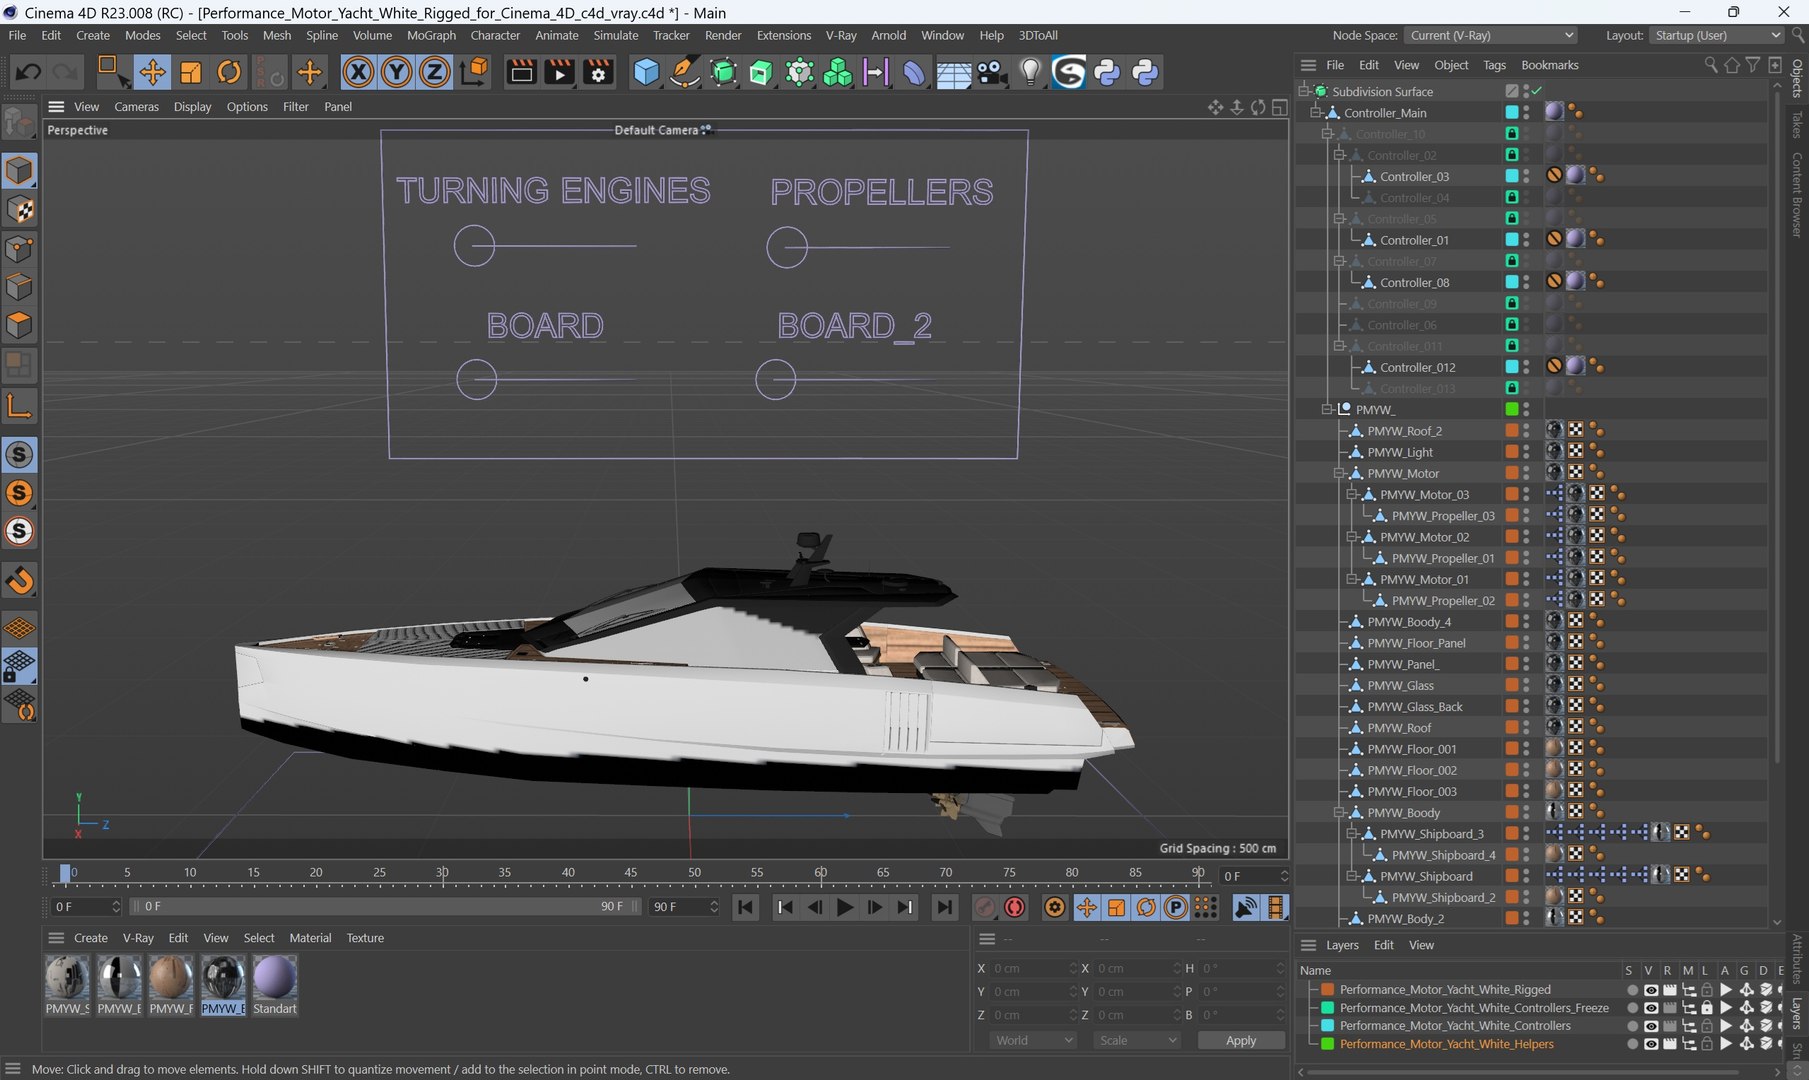Click the Render to Picture Viewer icon
The width and height of the screenshot is (1809, 1080).
(559, 72)
